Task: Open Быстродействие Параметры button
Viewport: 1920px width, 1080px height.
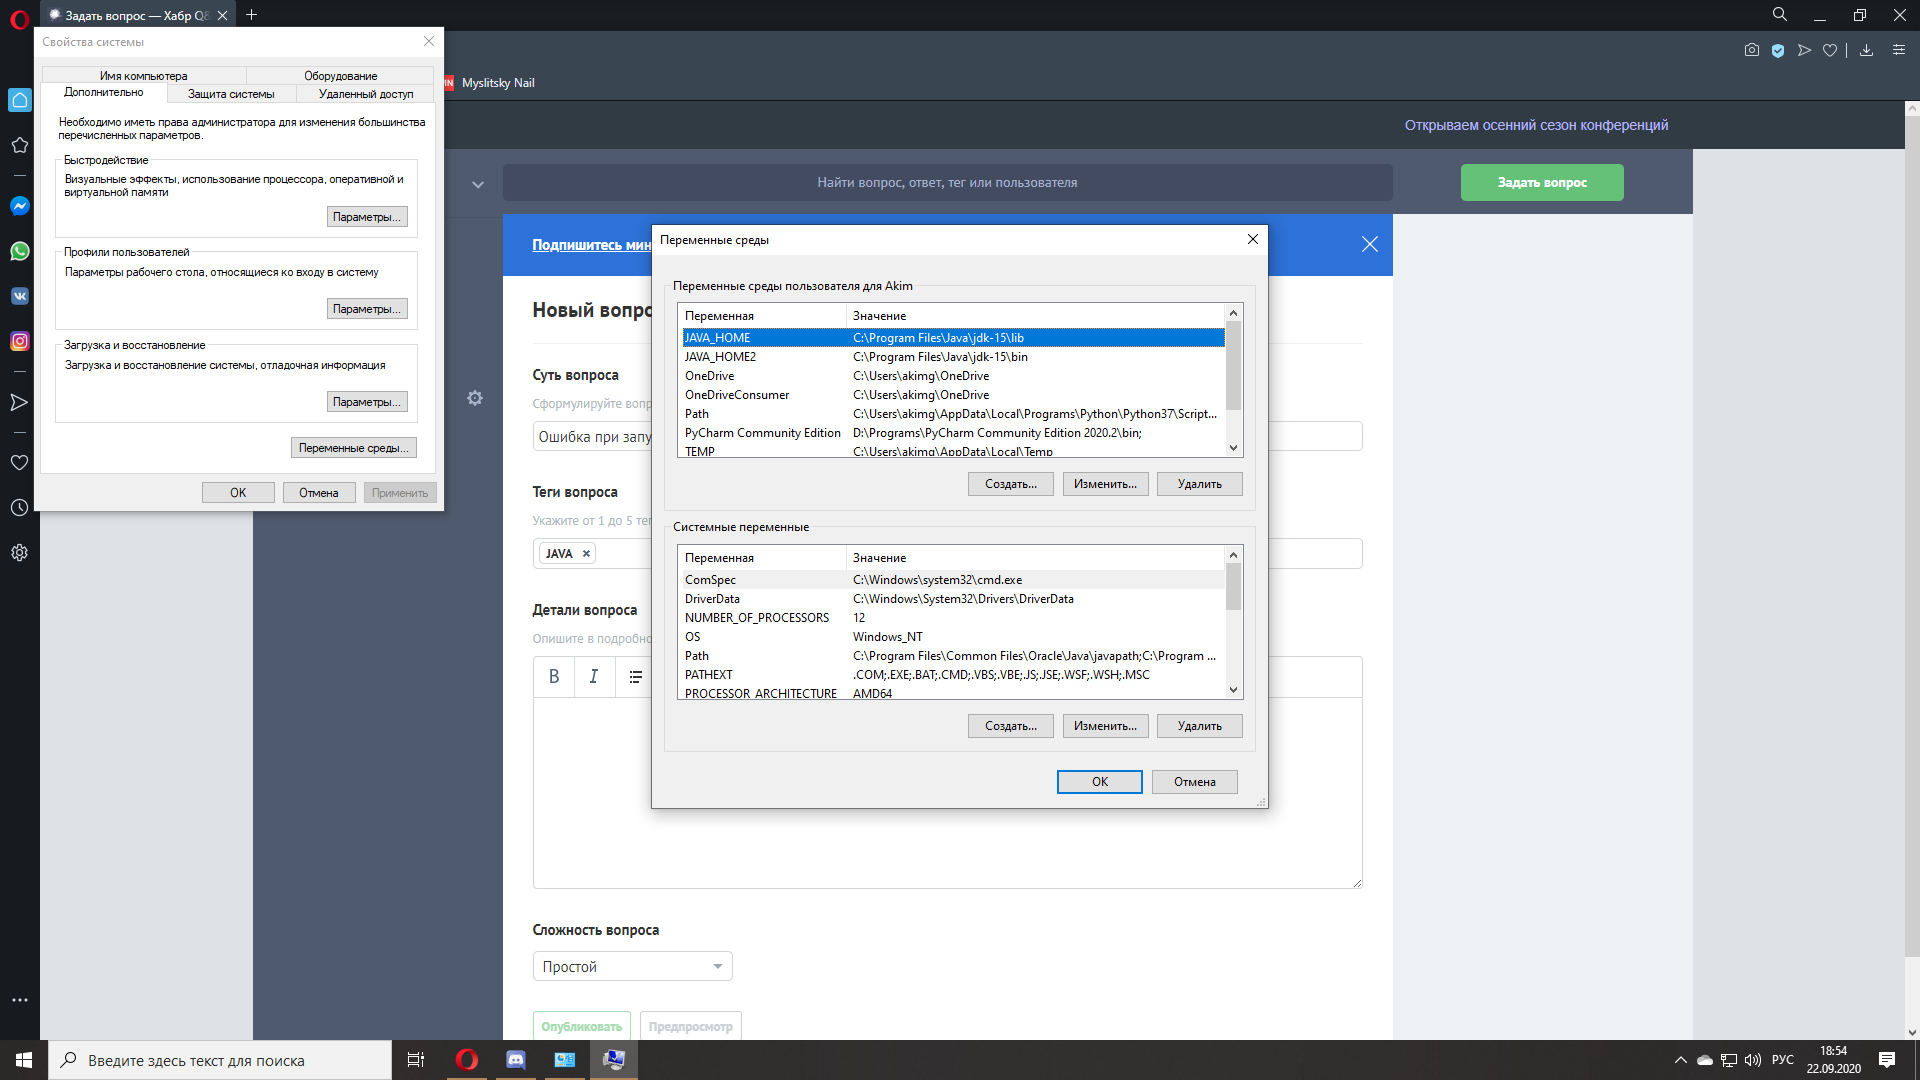Action: (367, 217)
